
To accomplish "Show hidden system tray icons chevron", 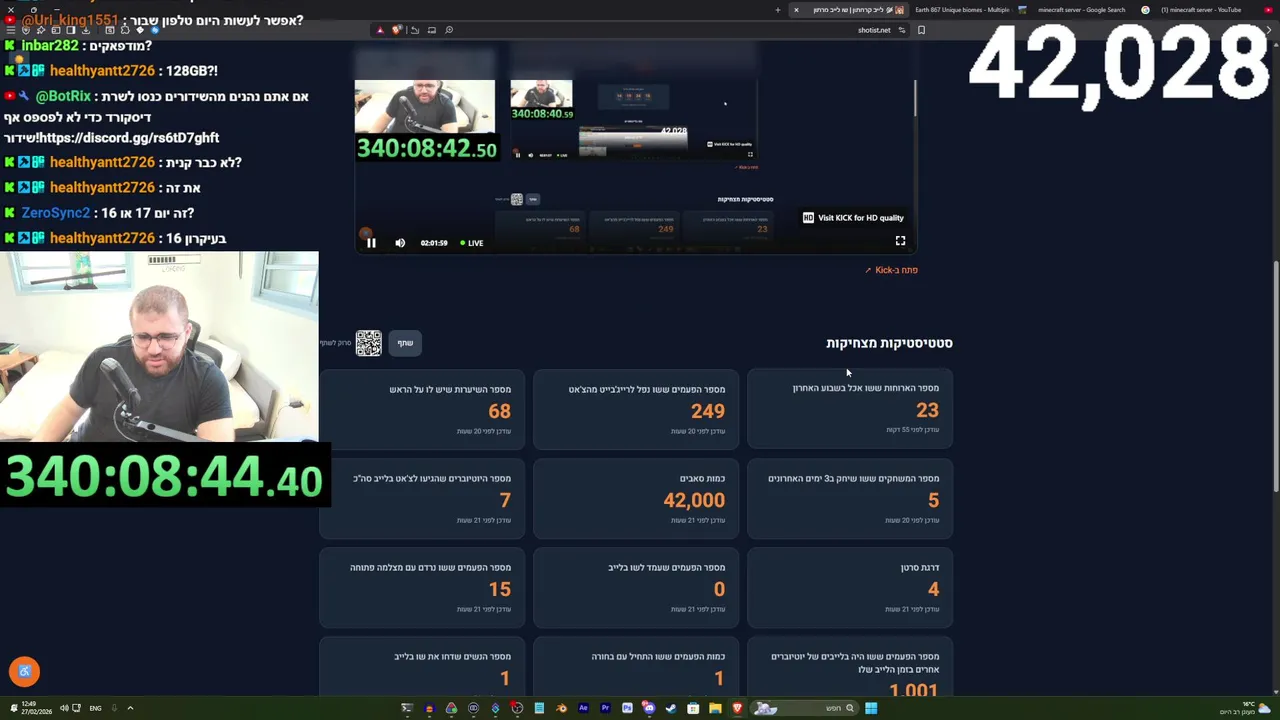I will [130, 708].
